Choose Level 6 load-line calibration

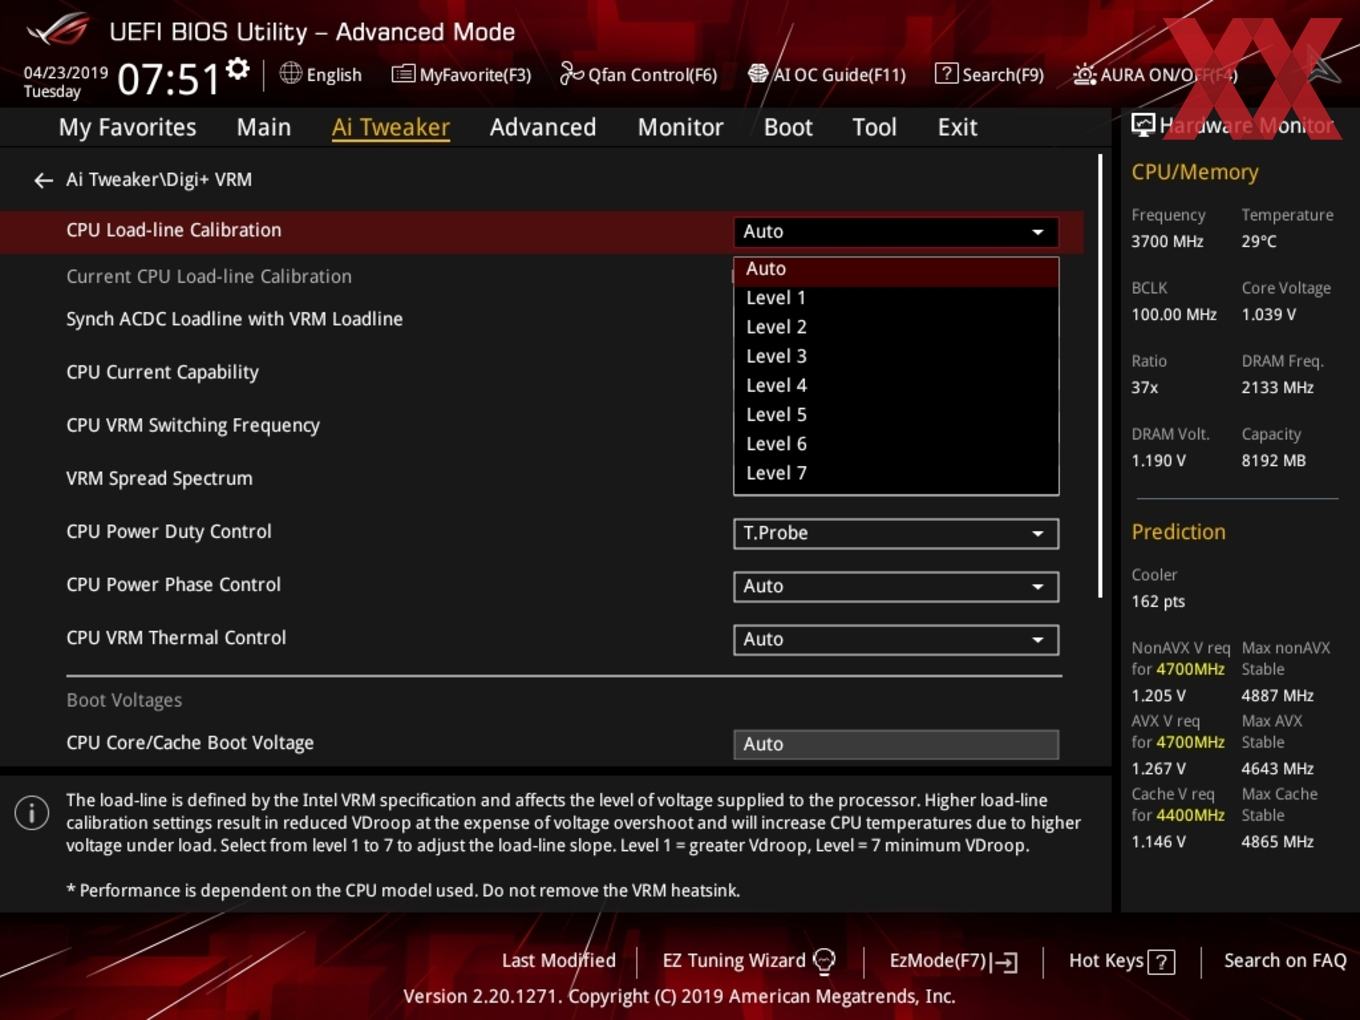896,443
